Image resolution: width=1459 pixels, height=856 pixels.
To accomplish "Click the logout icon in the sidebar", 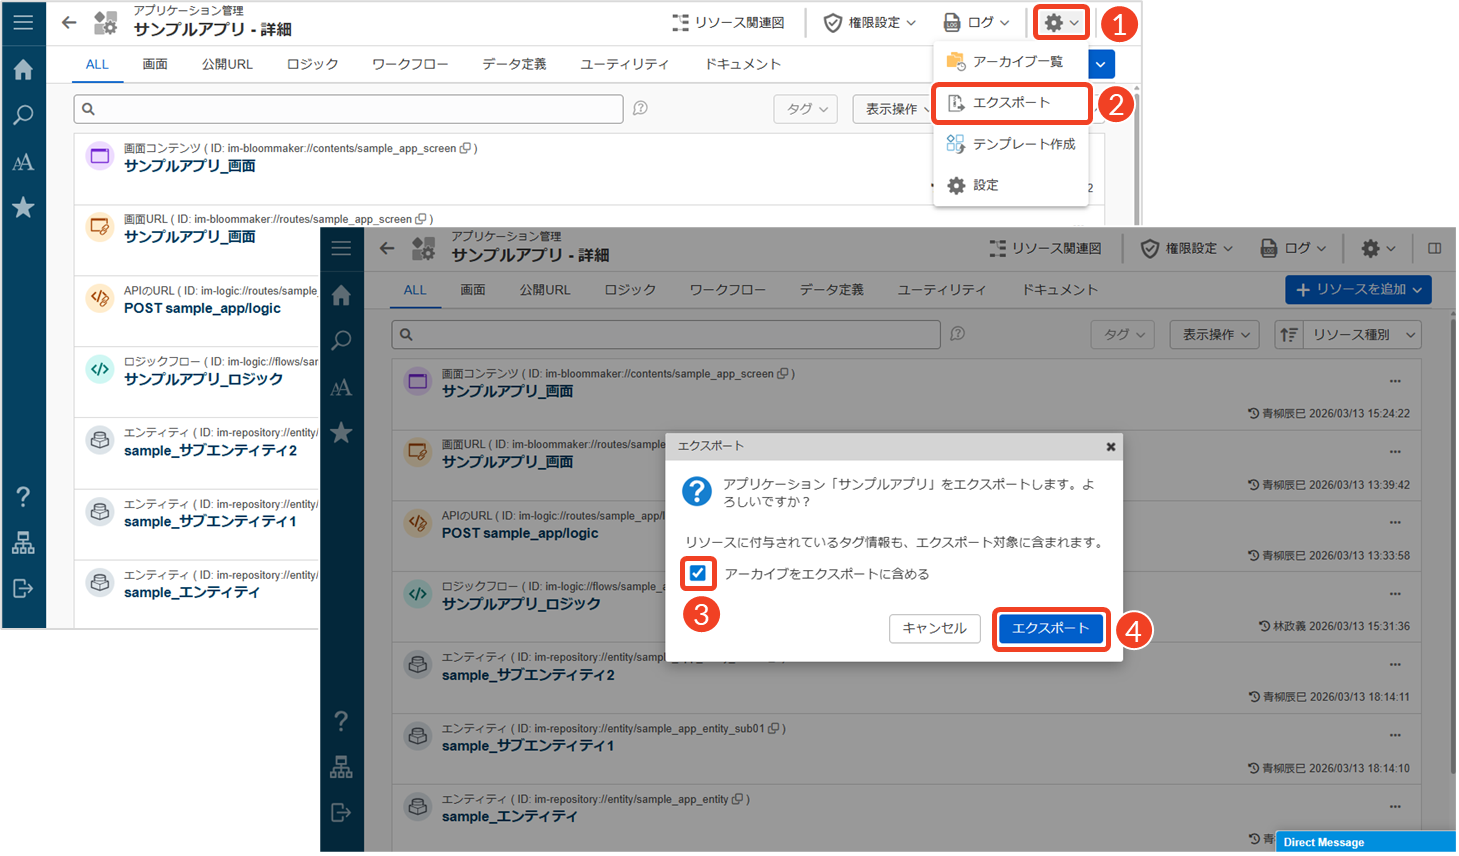I will pos(341,812).
